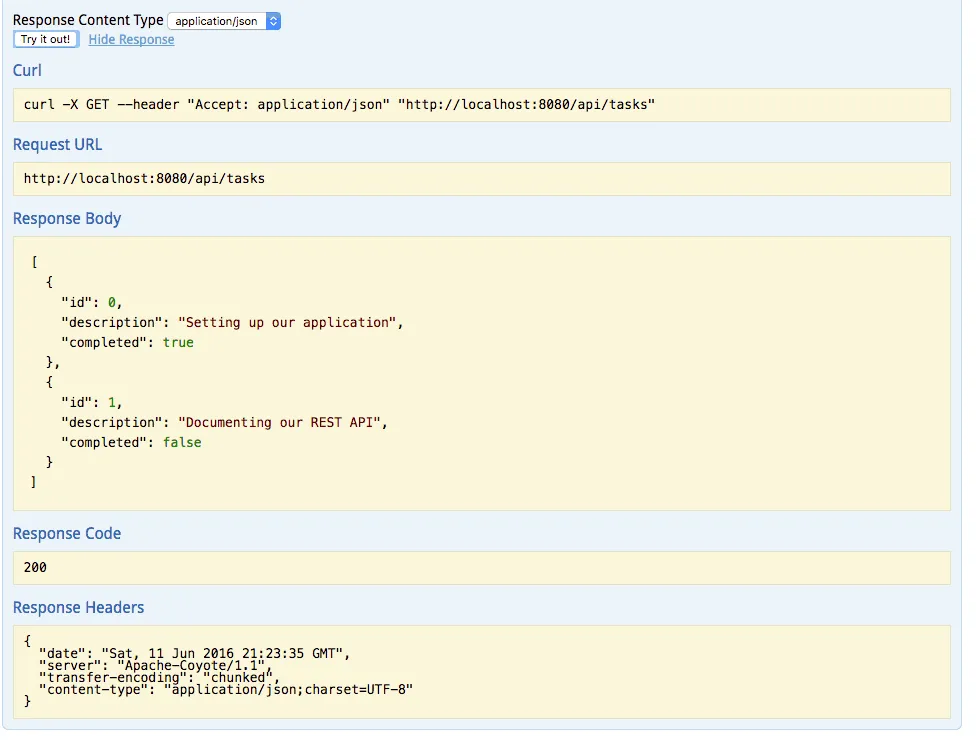The image size is (979, 740).
Task: Click the 'Apache-Coyote/1.1' server header value
Action: (192, 665)
